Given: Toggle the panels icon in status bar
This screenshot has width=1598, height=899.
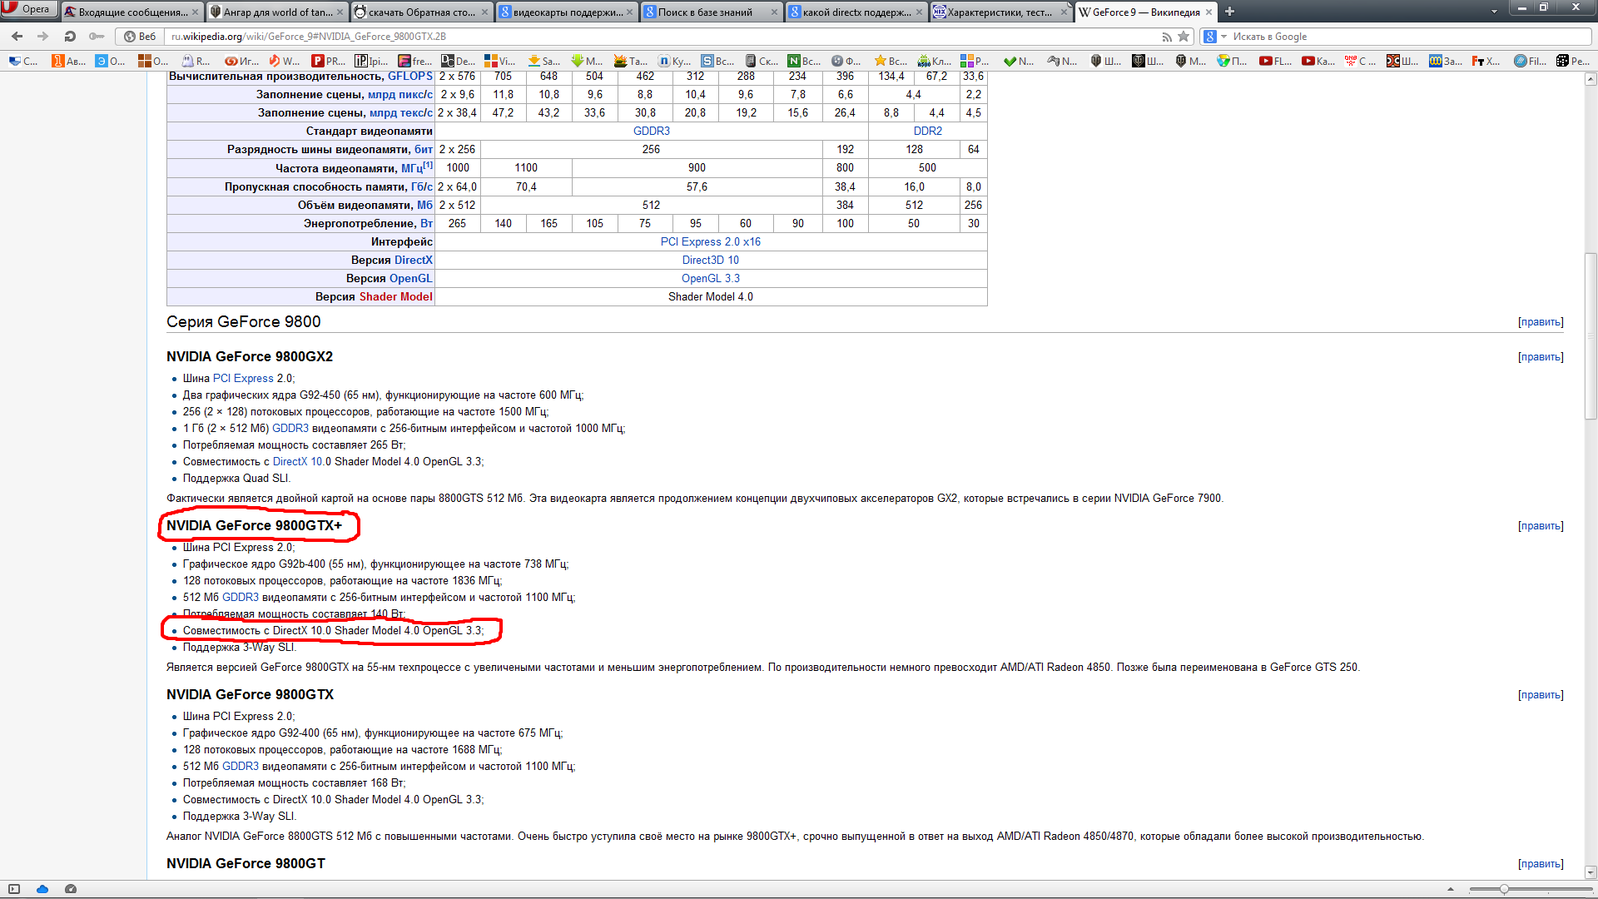Looking at the screenshot, I should click(14, 889).
